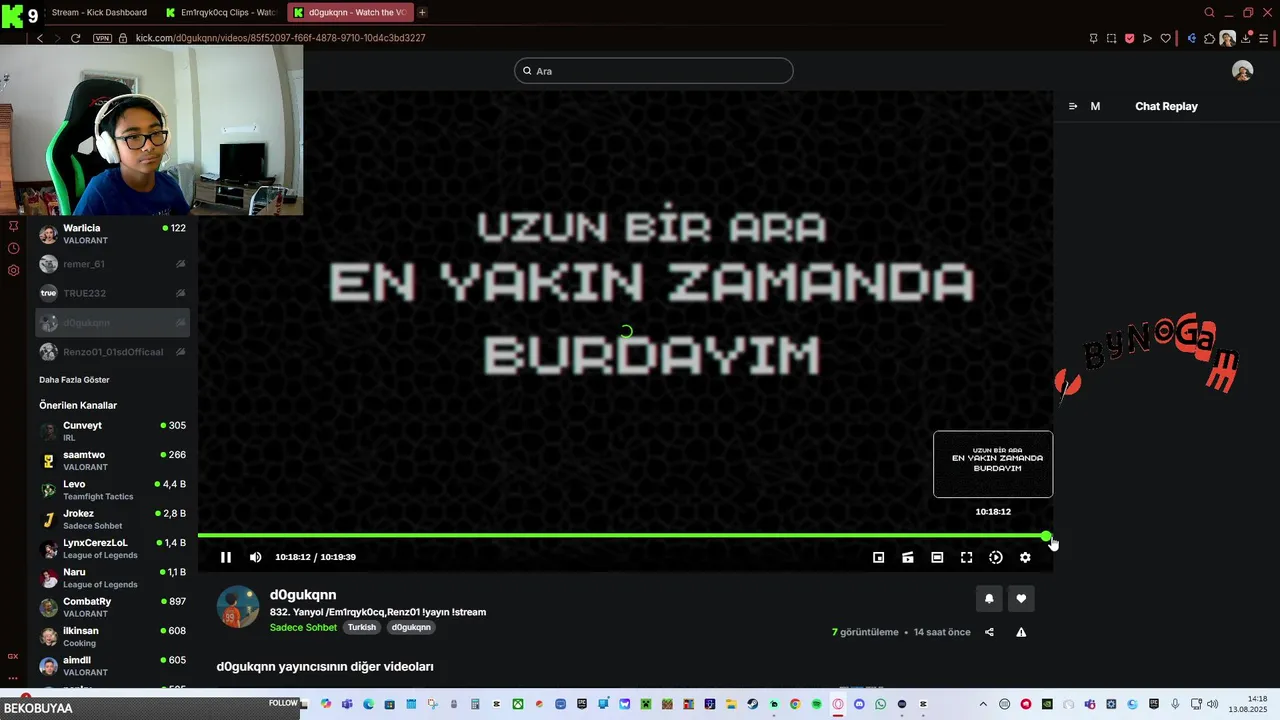This screenshot has width=1280, height=720.
Task: Open Opera bookmarks heart icon
Action: [1165, 38]
